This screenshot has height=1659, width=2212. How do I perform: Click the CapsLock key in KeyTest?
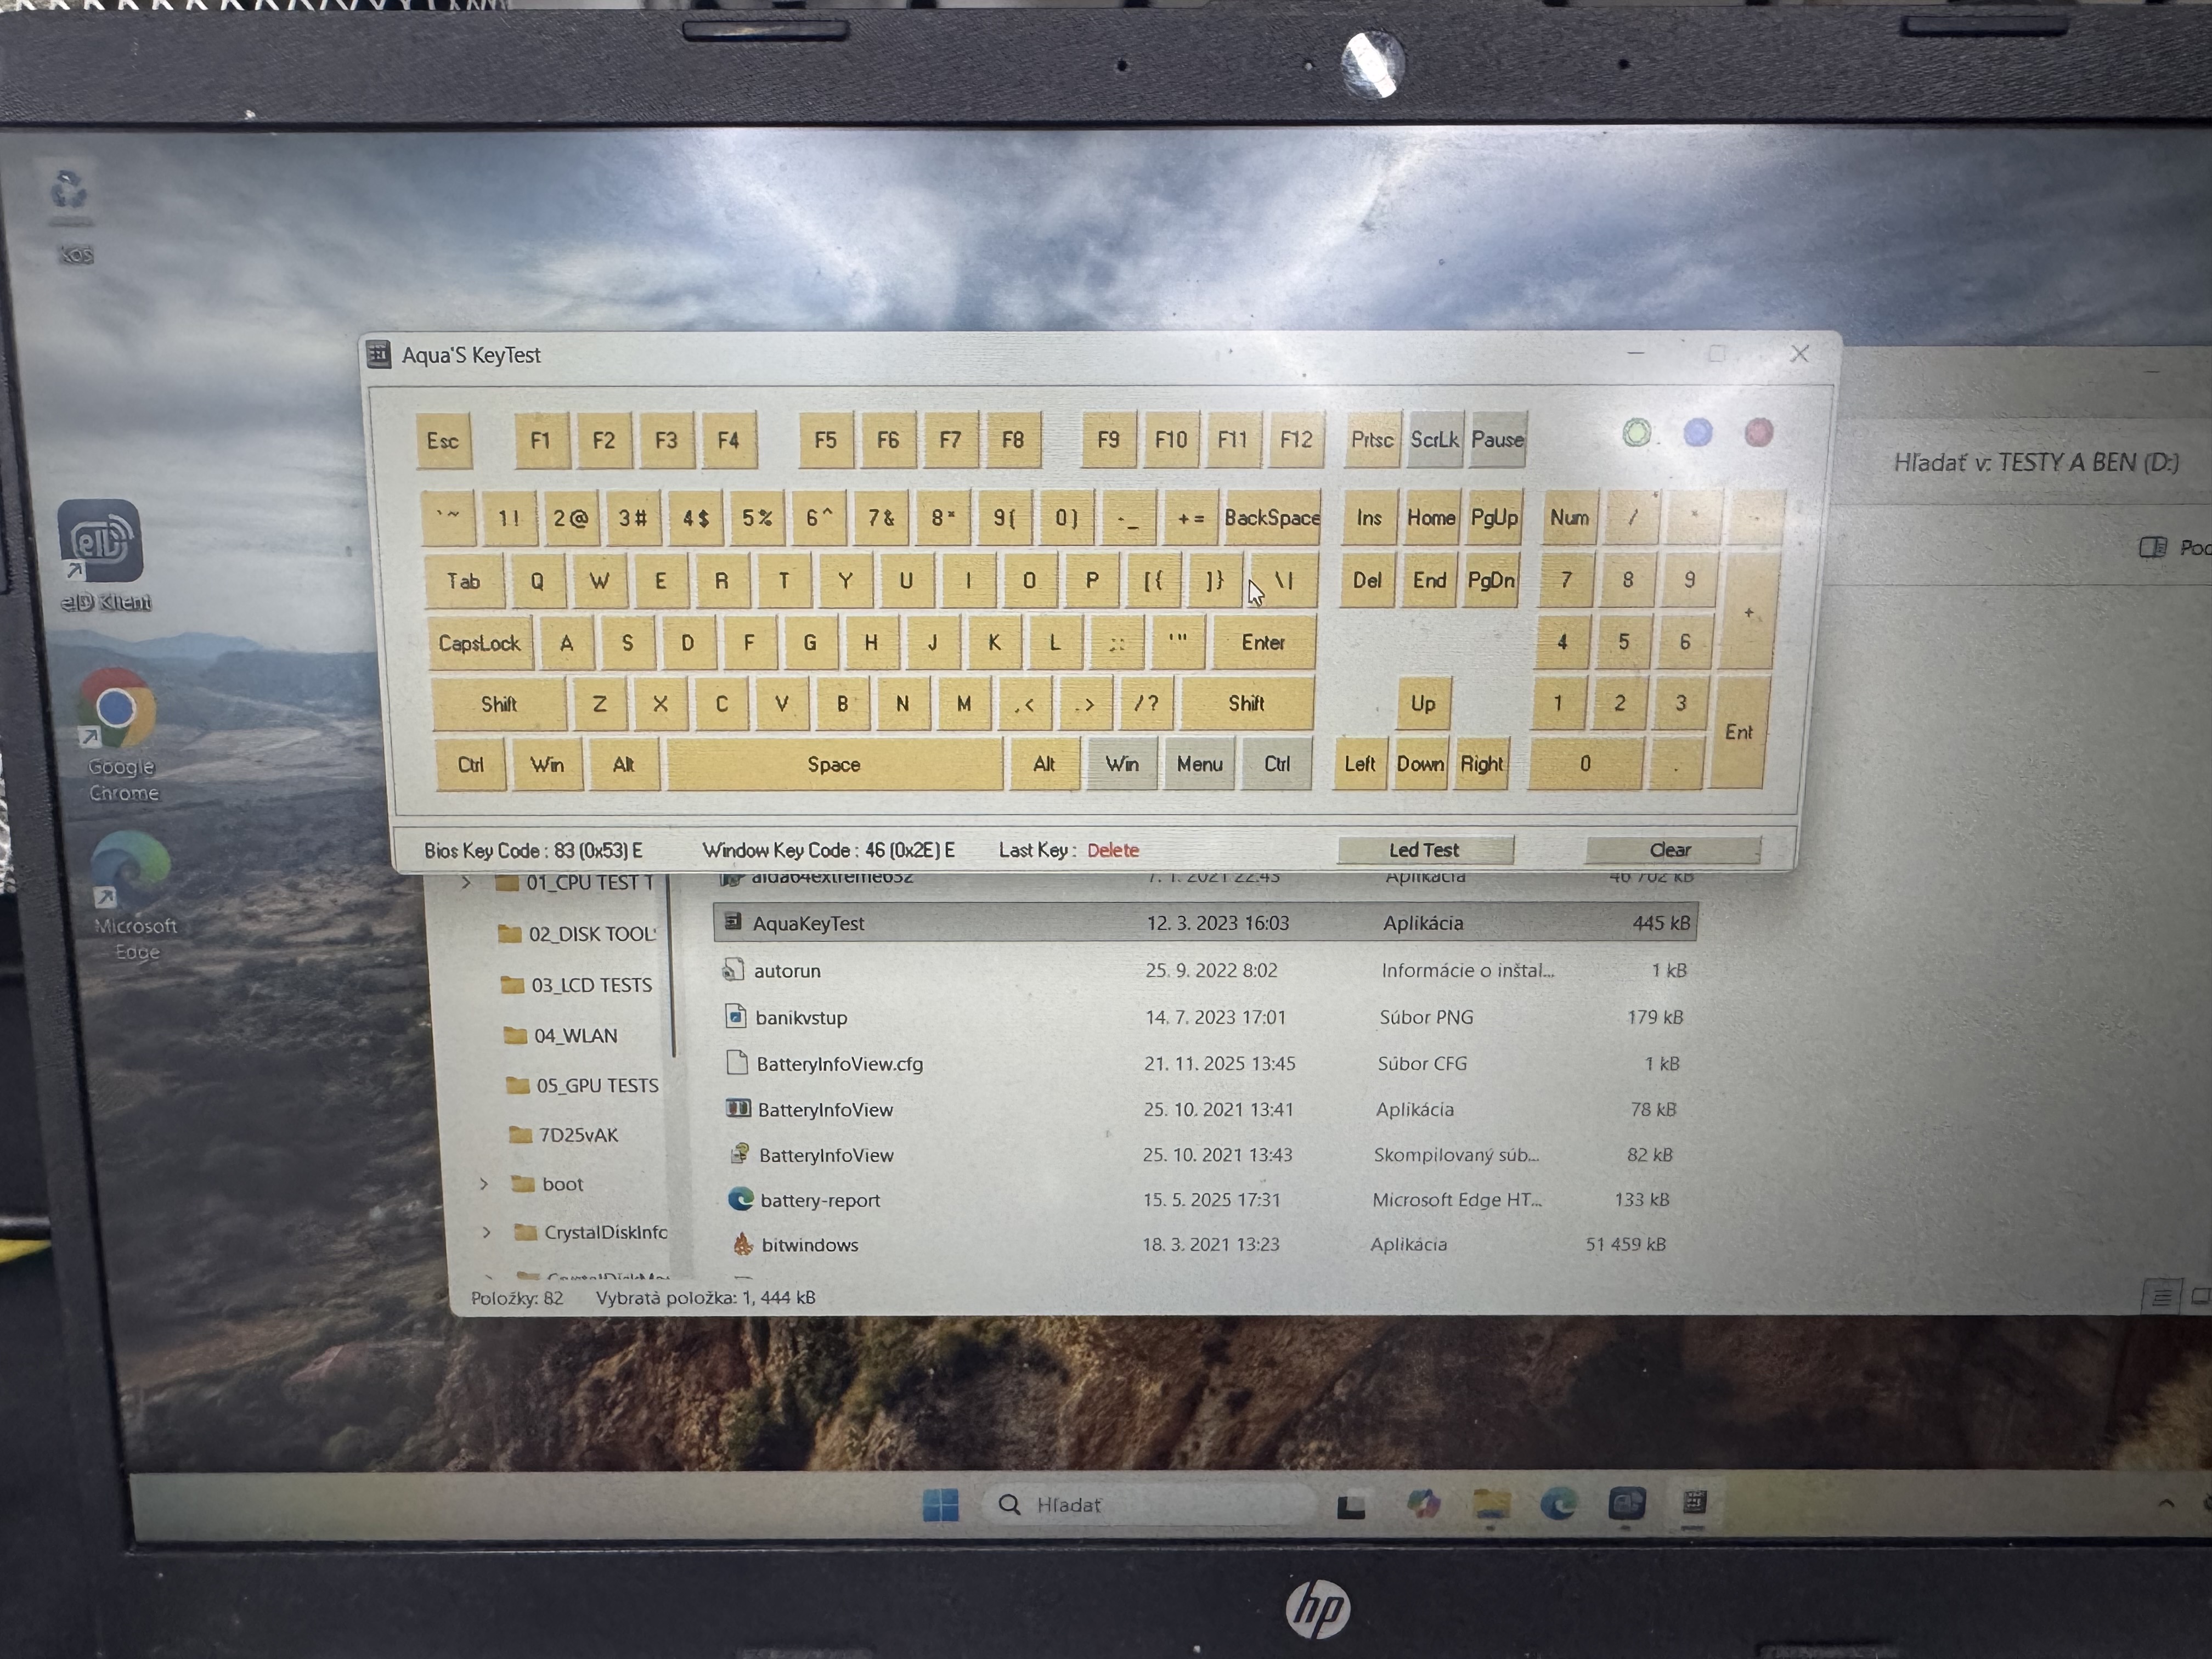[479, 643]
